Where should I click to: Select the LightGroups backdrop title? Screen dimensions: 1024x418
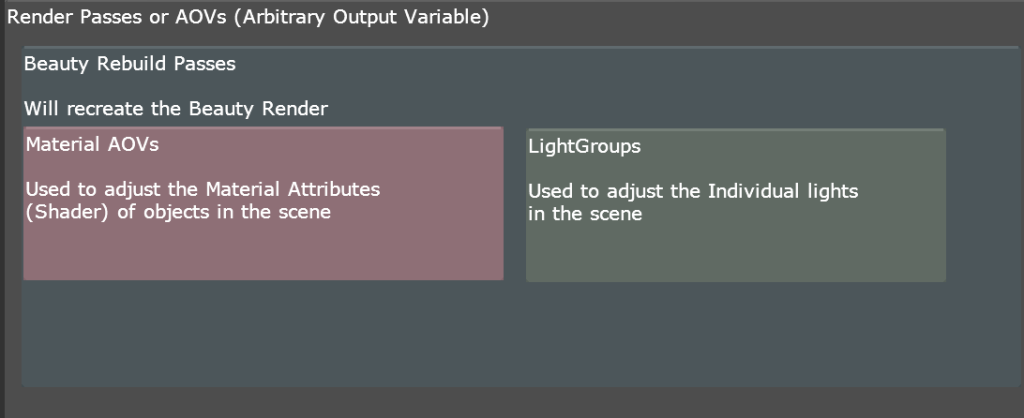[x=584, y=147]
